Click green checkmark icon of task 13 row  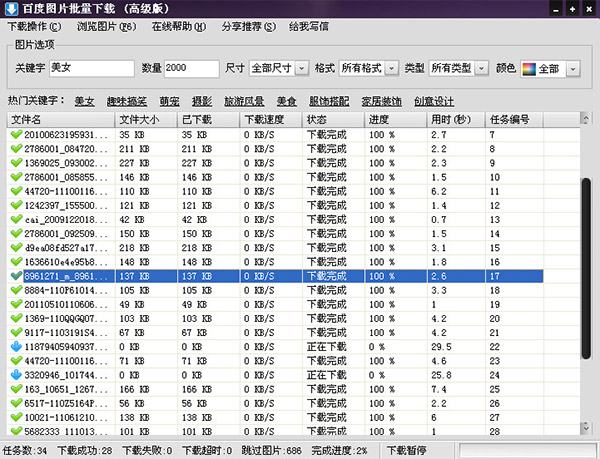[16, 219]
